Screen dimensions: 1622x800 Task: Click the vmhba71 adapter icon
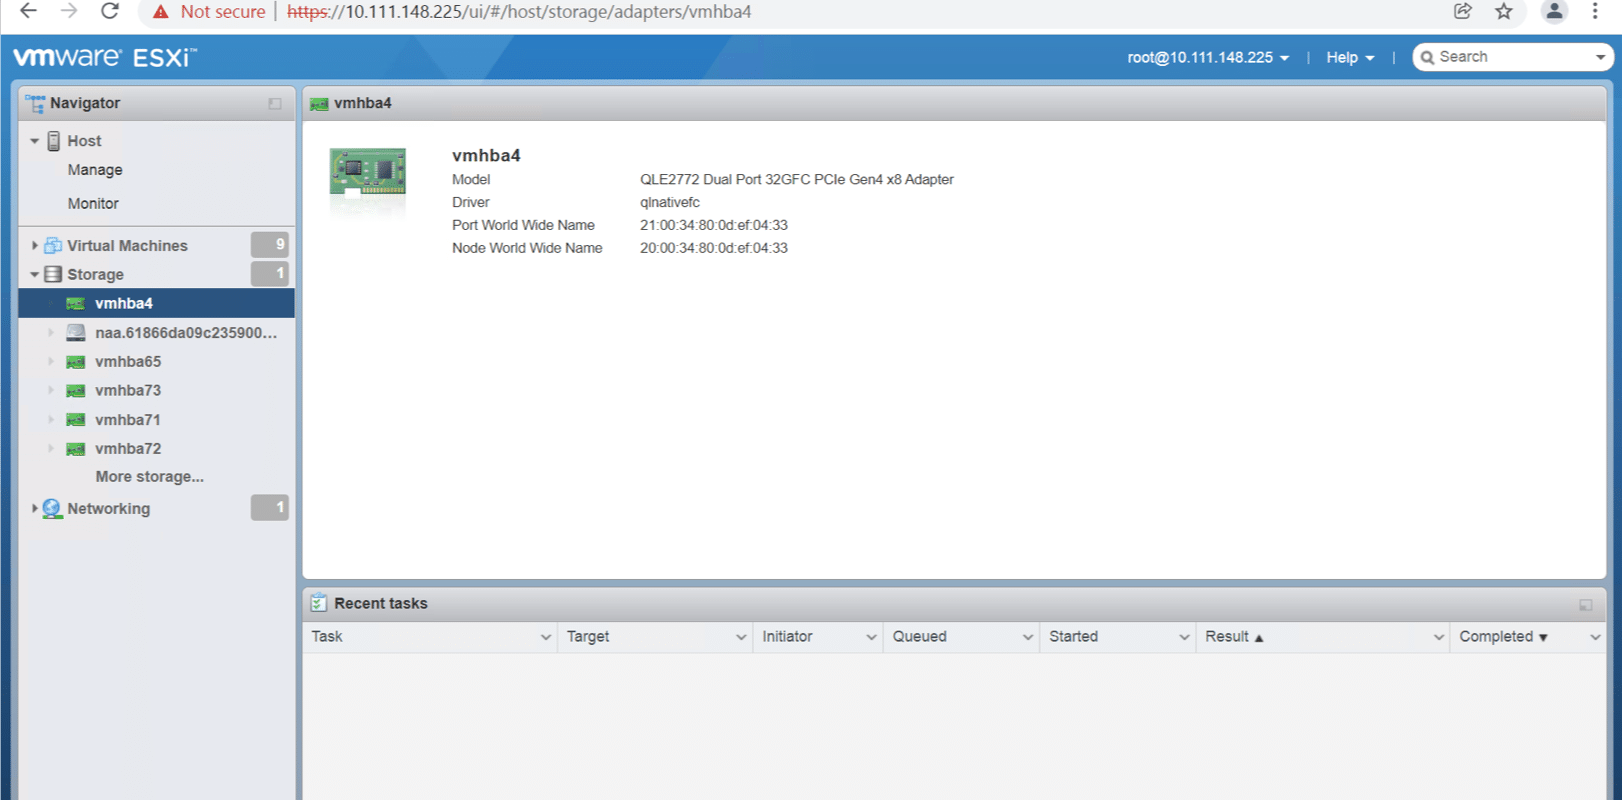(75, 420)
